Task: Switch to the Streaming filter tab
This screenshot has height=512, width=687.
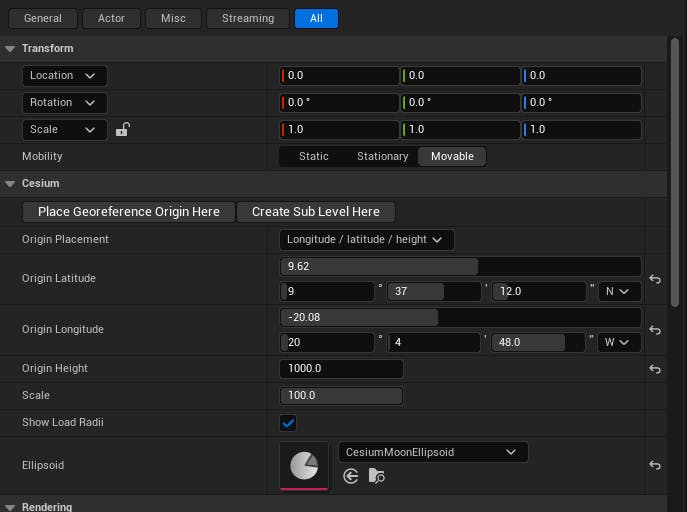Action: pyautogui.click(x=248, y=18)
